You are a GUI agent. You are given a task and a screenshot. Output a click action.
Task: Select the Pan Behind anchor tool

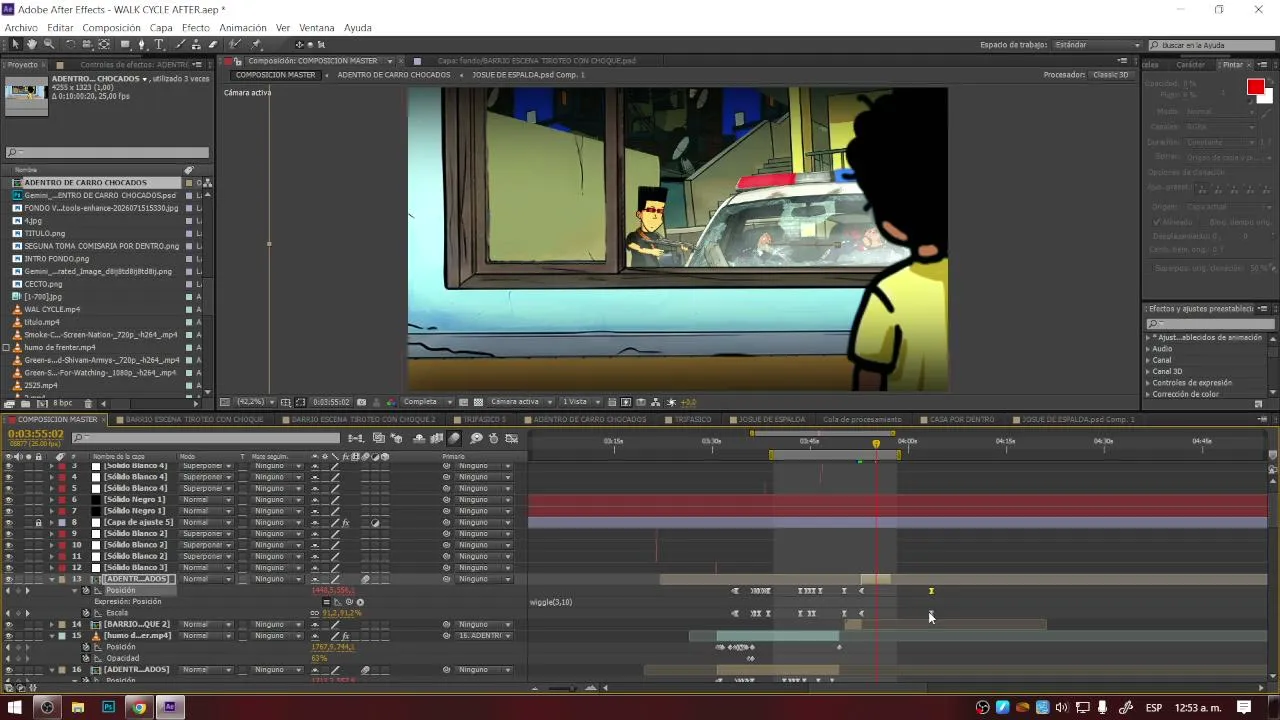104,44
